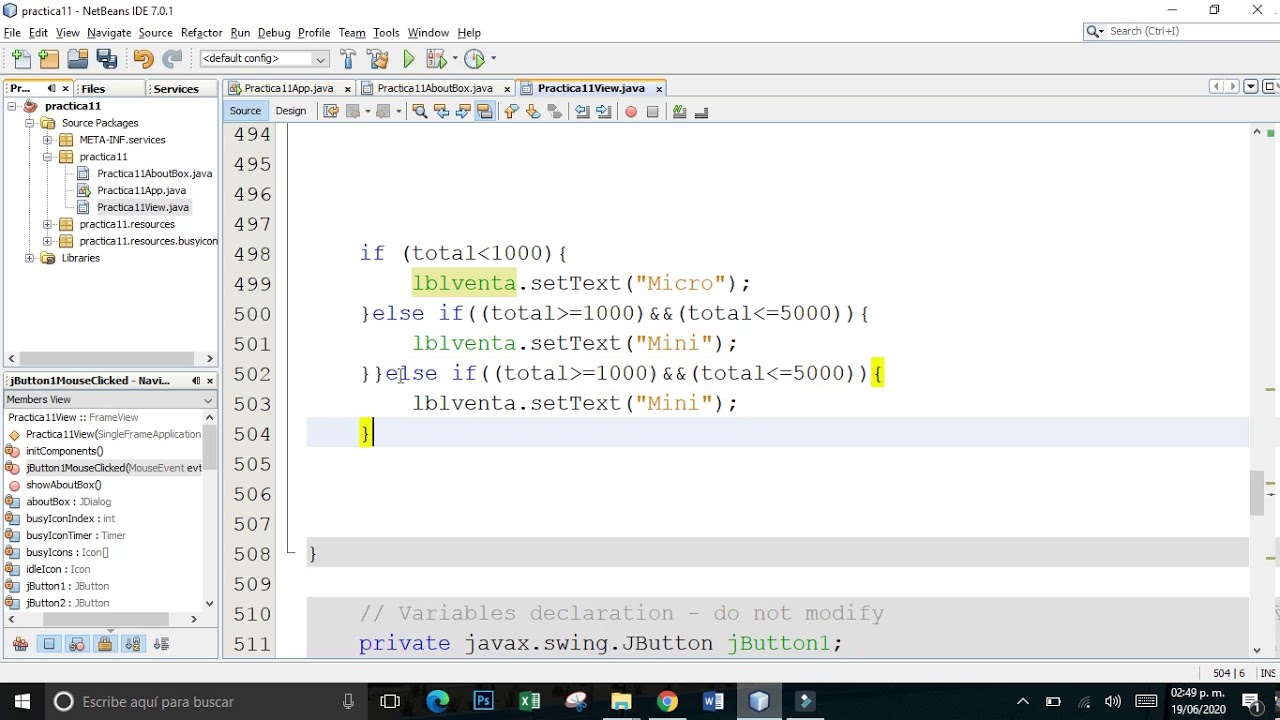1280x720 pixels.
Task: Toggle Show Inherited Members in Navigator
Action: tap(21, 644)
